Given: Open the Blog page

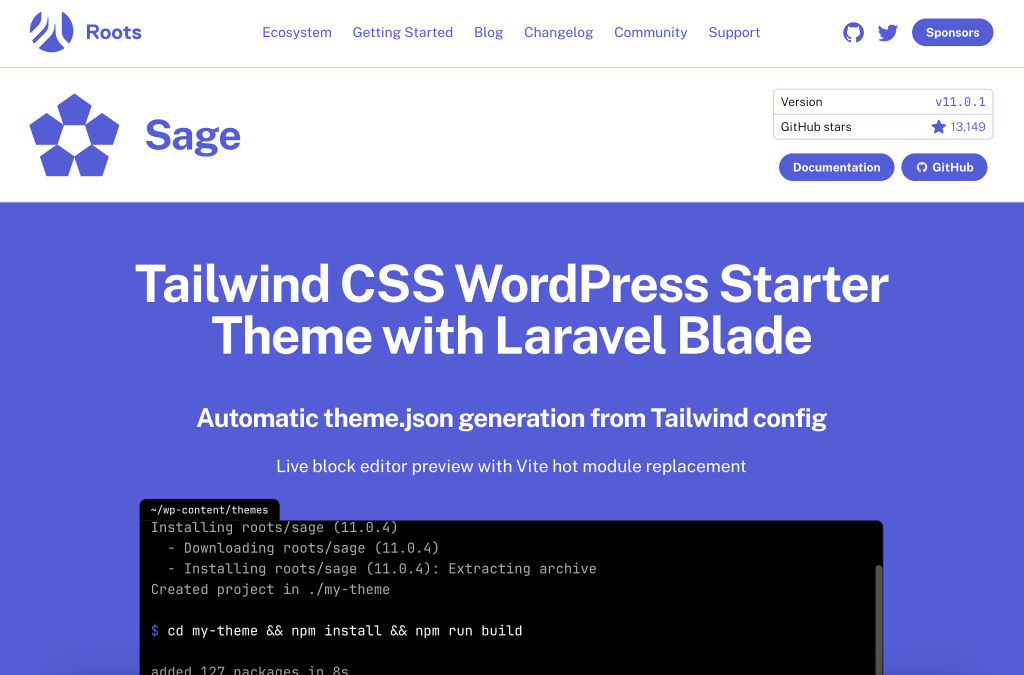Looking at the screenshot, I should click(488, 32).
